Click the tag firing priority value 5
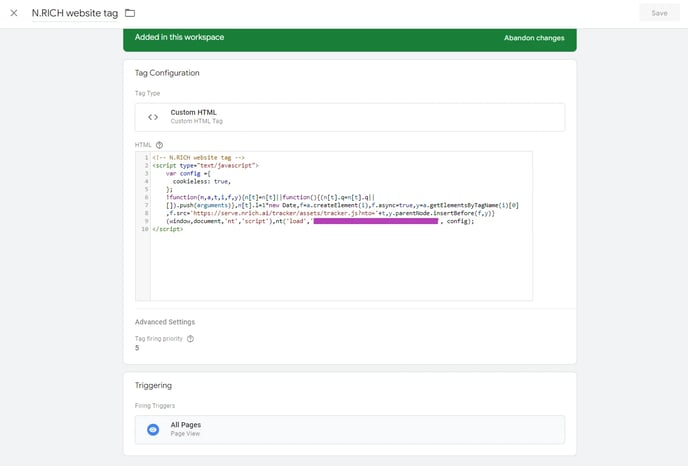Image resolution: width=688 pixels, height=466 pixels. click(x=137, y=348)
